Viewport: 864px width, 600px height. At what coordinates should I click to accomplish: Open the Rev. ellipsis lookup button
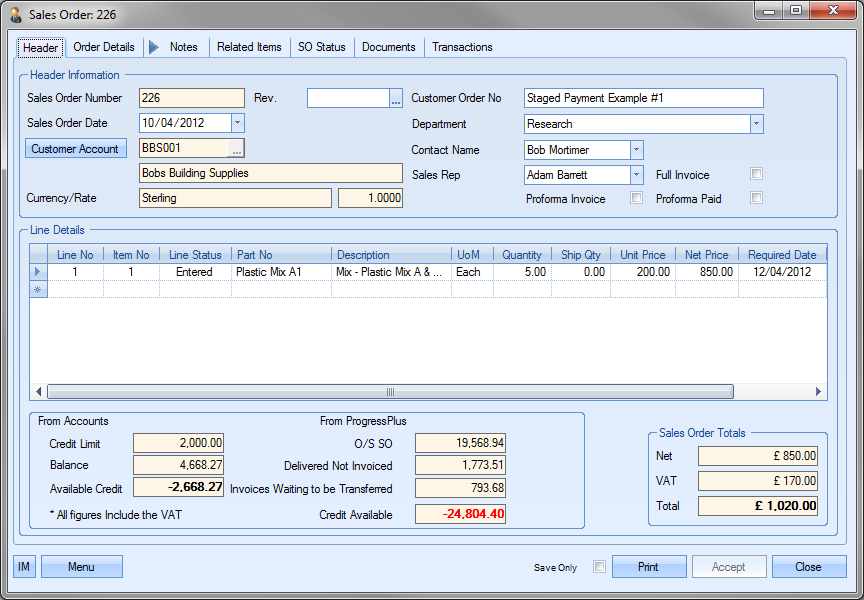click(x=395, y=98)
